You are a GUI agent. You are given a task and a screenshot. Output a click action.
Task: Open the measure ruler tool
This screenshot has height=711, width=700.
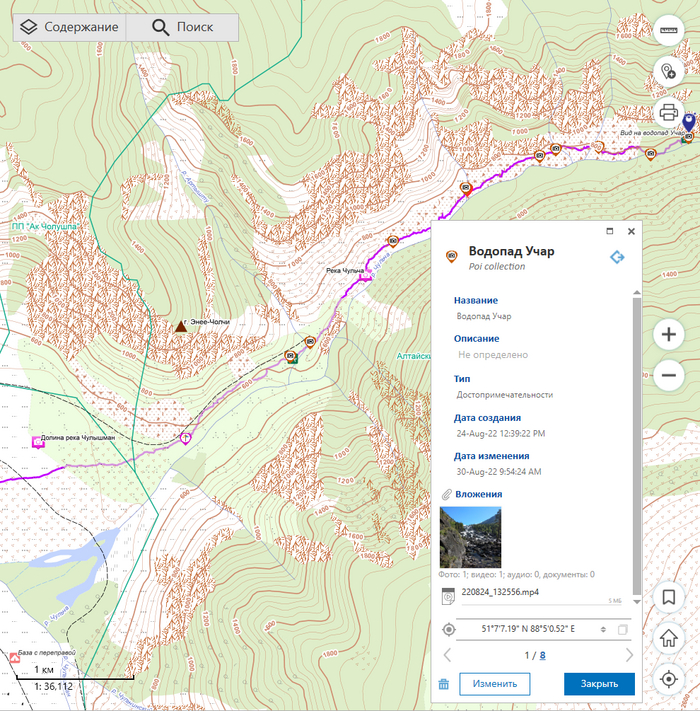tap(669, 30)
